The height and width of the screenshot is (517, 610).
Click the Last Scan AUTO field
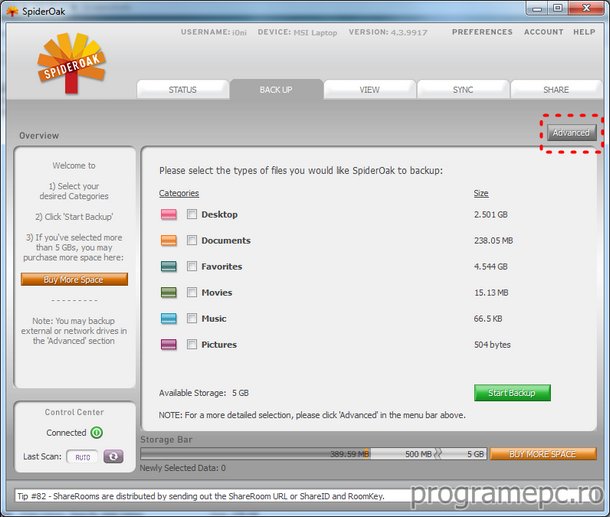pos(82,457)
